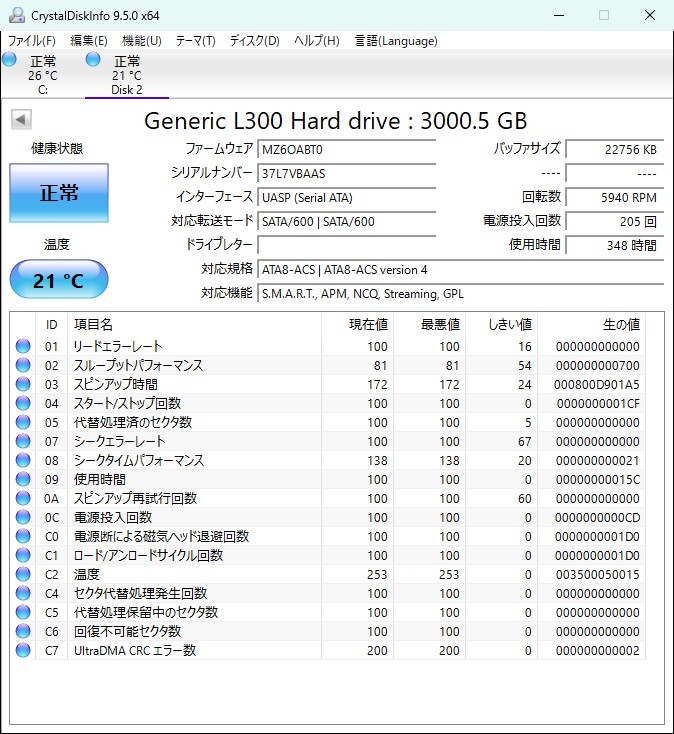Select the 電源断による磁気ヘッド退避回数 attribute name
The width and height of the screenshot is (674, 734).
pos(161,536)
